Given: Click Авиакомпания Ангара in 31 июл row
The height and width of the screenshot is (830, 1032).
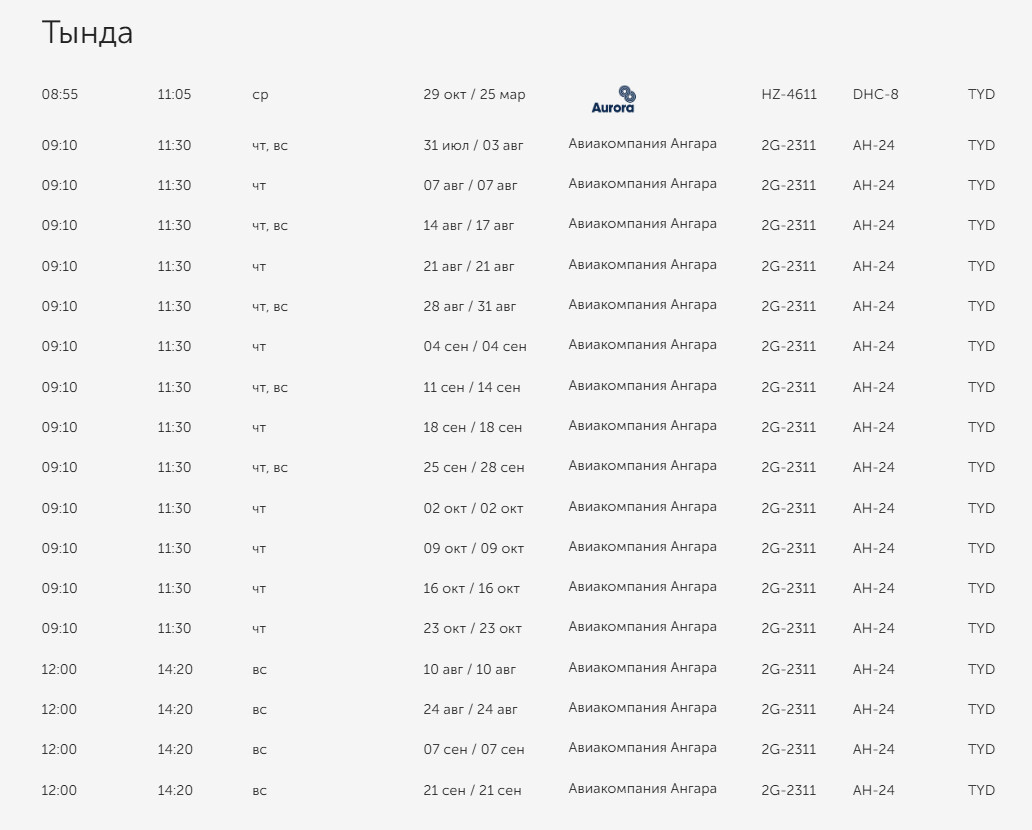Looking at the screenshot, I should [642, 143].
